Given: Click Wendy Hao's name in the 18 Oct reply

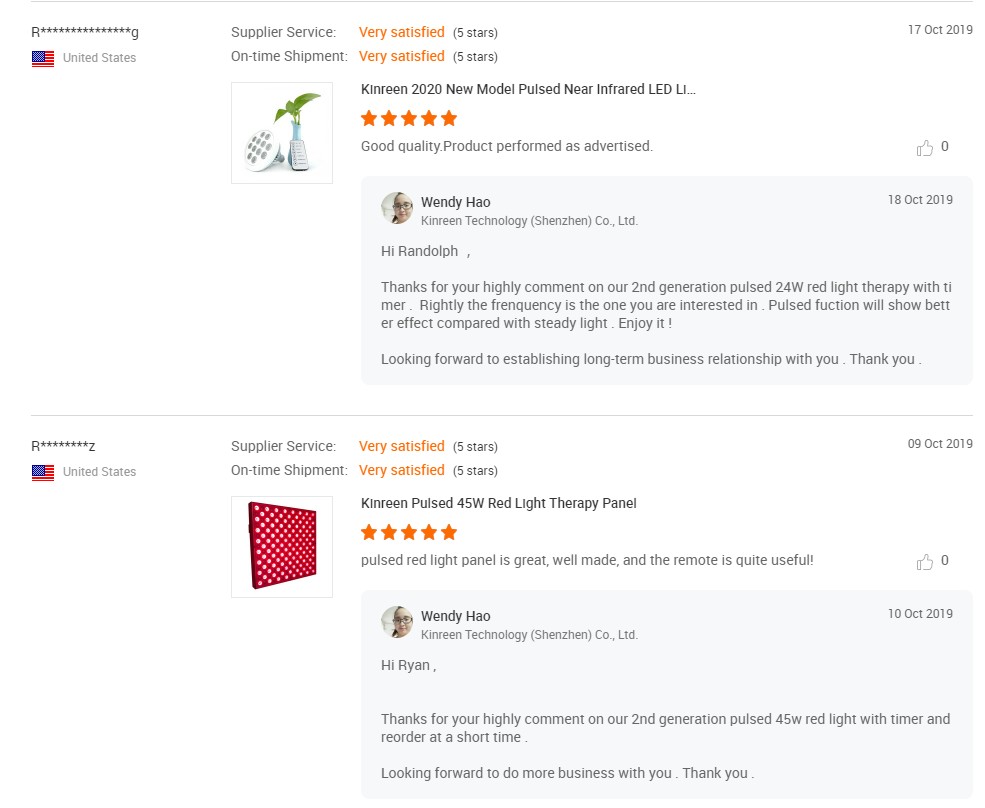Looking at the screenshot, I should click(455, 202).
